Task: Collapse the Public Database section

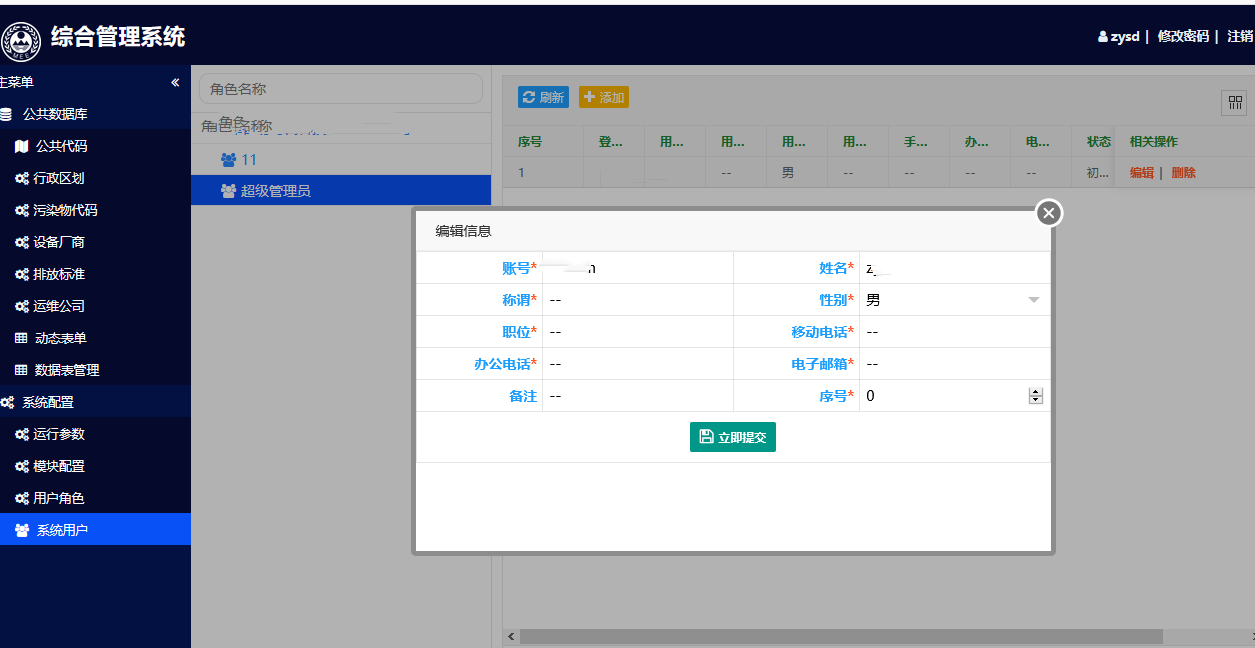Action: (55, 114)
